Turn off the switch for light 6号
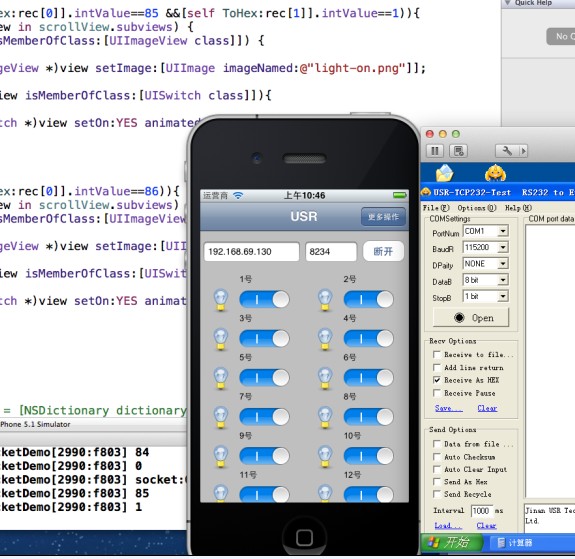 [368, 378]
